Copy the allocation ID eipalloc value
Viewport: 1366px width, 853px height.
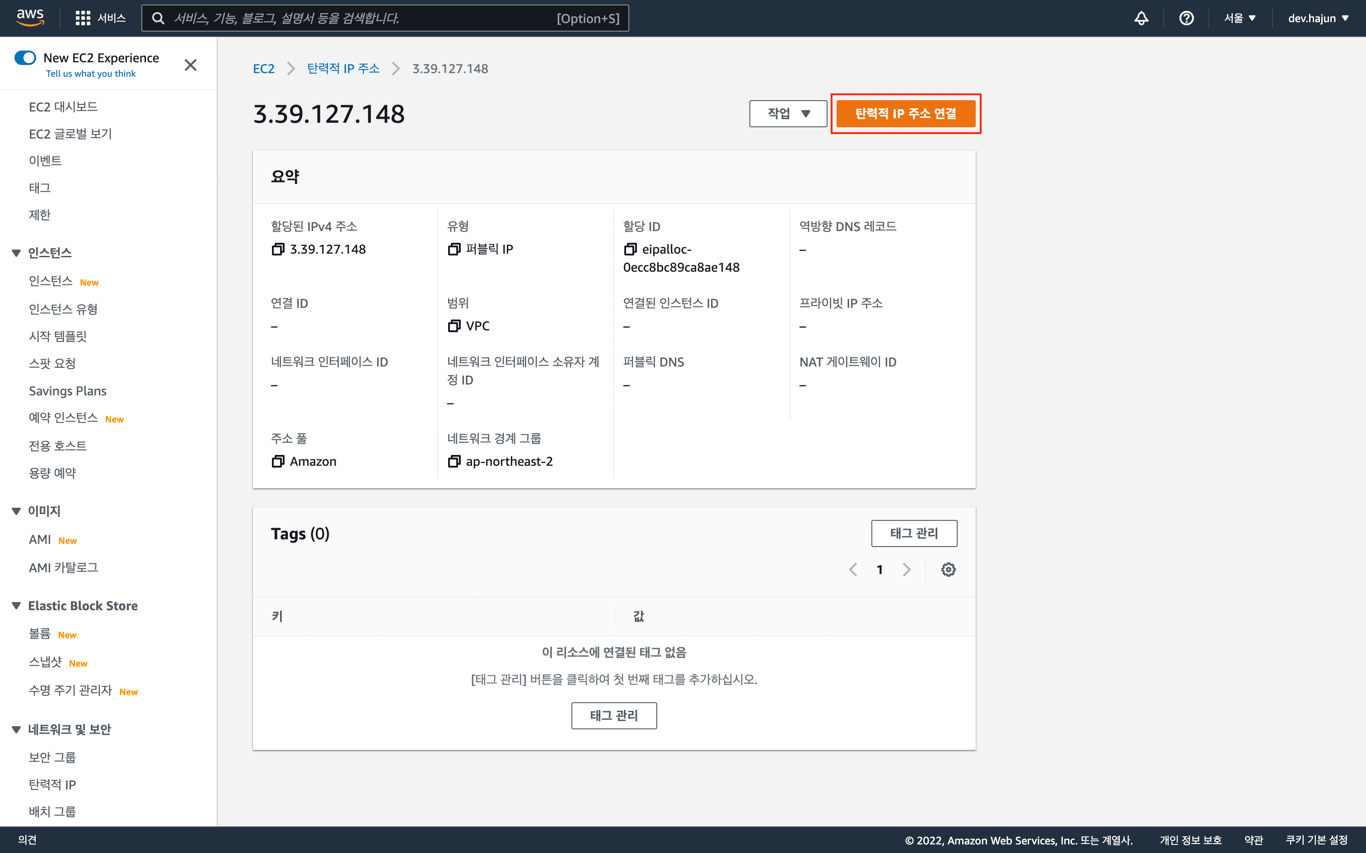tap(630, 249)
